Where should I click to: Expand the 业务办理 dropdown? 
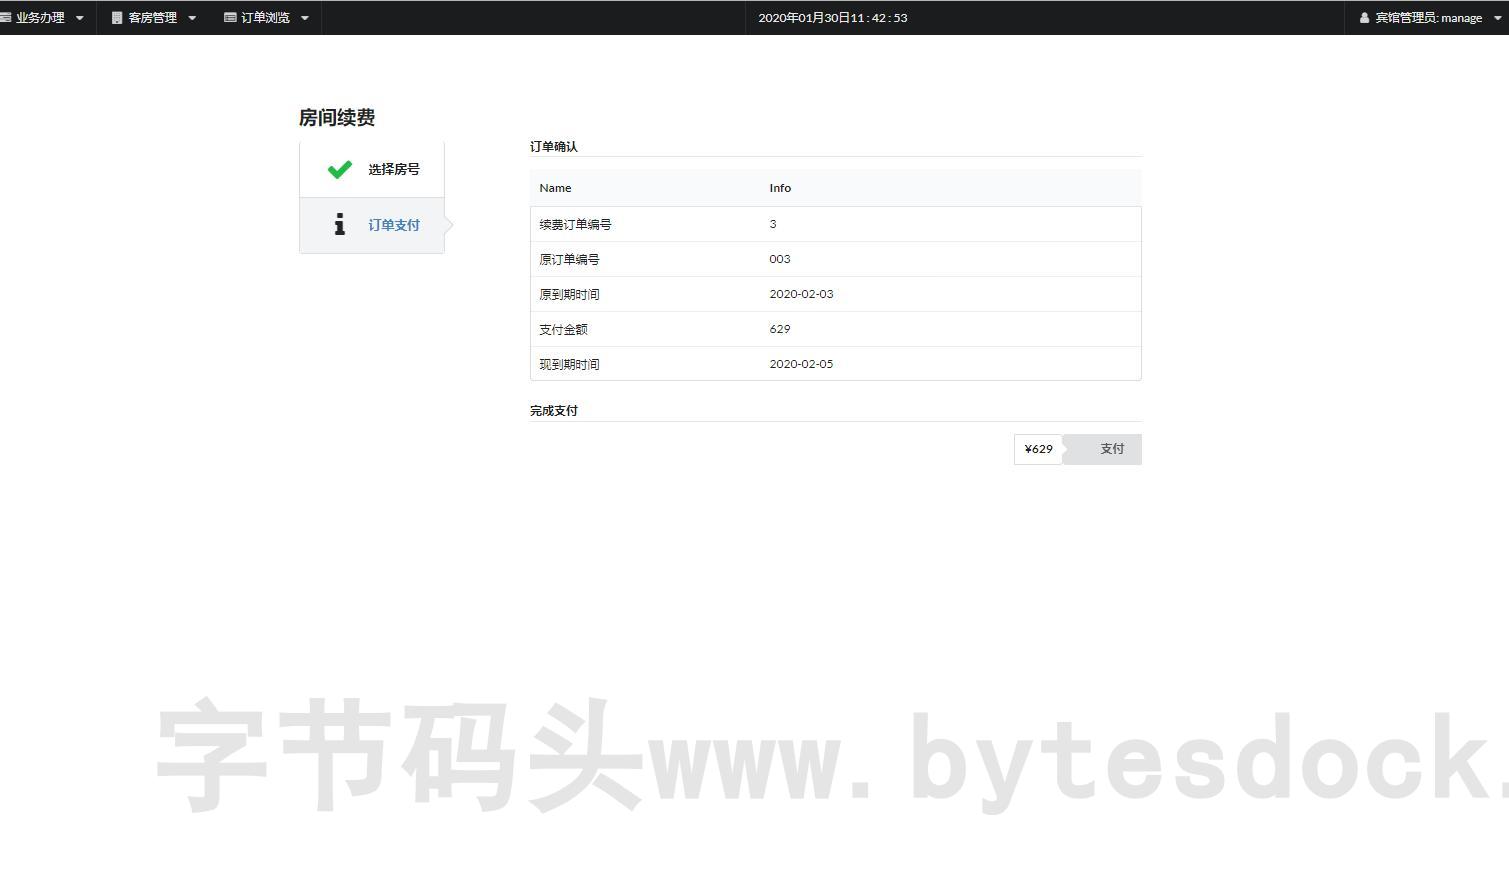click(x=80, y=17)
